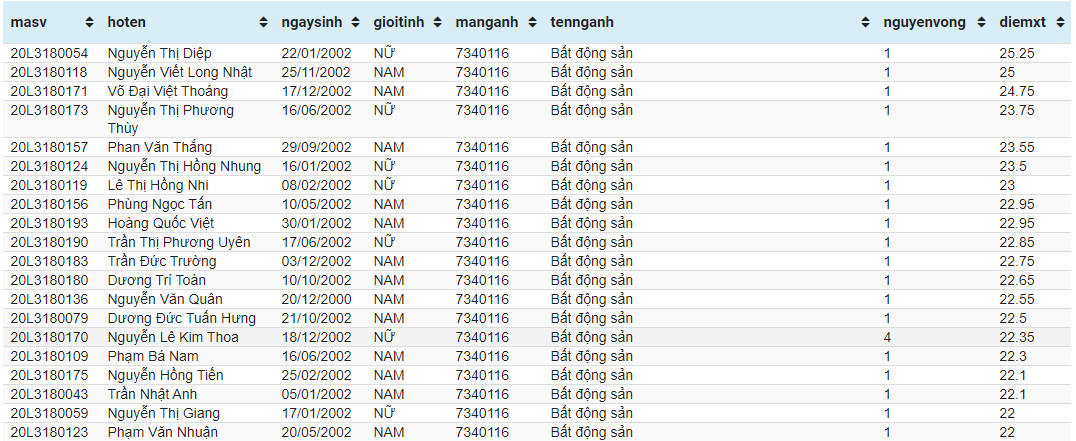Click birth date 25/11/2002
Viewport: 1076px width, 441px height.
tap(316, 73)
